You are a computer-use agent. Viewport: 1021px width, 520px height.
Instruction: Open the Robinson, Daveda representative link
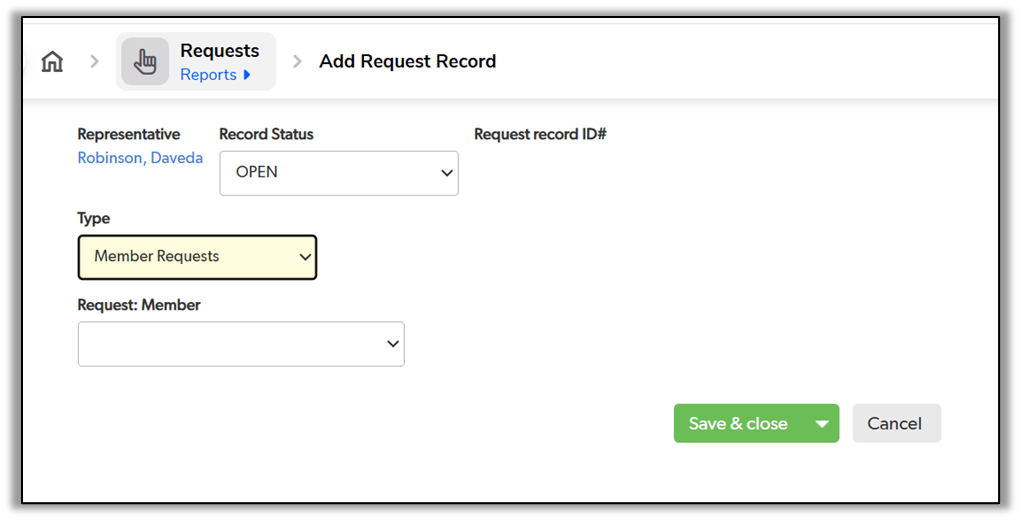click(x=140, y=158)
